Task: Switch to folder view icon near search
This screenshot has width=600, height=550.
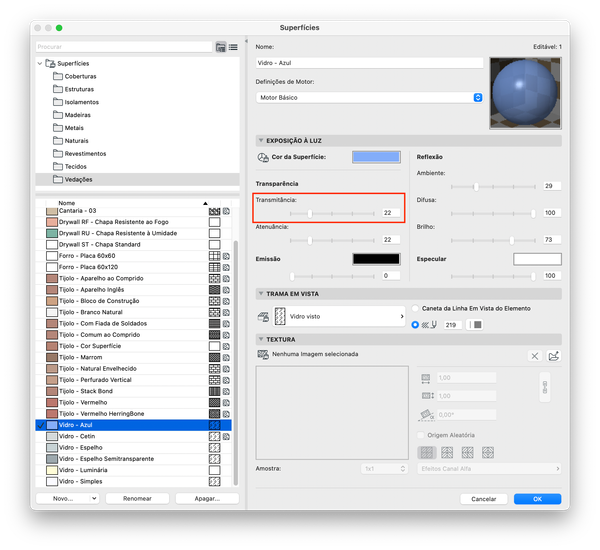Action: point(221,47)
